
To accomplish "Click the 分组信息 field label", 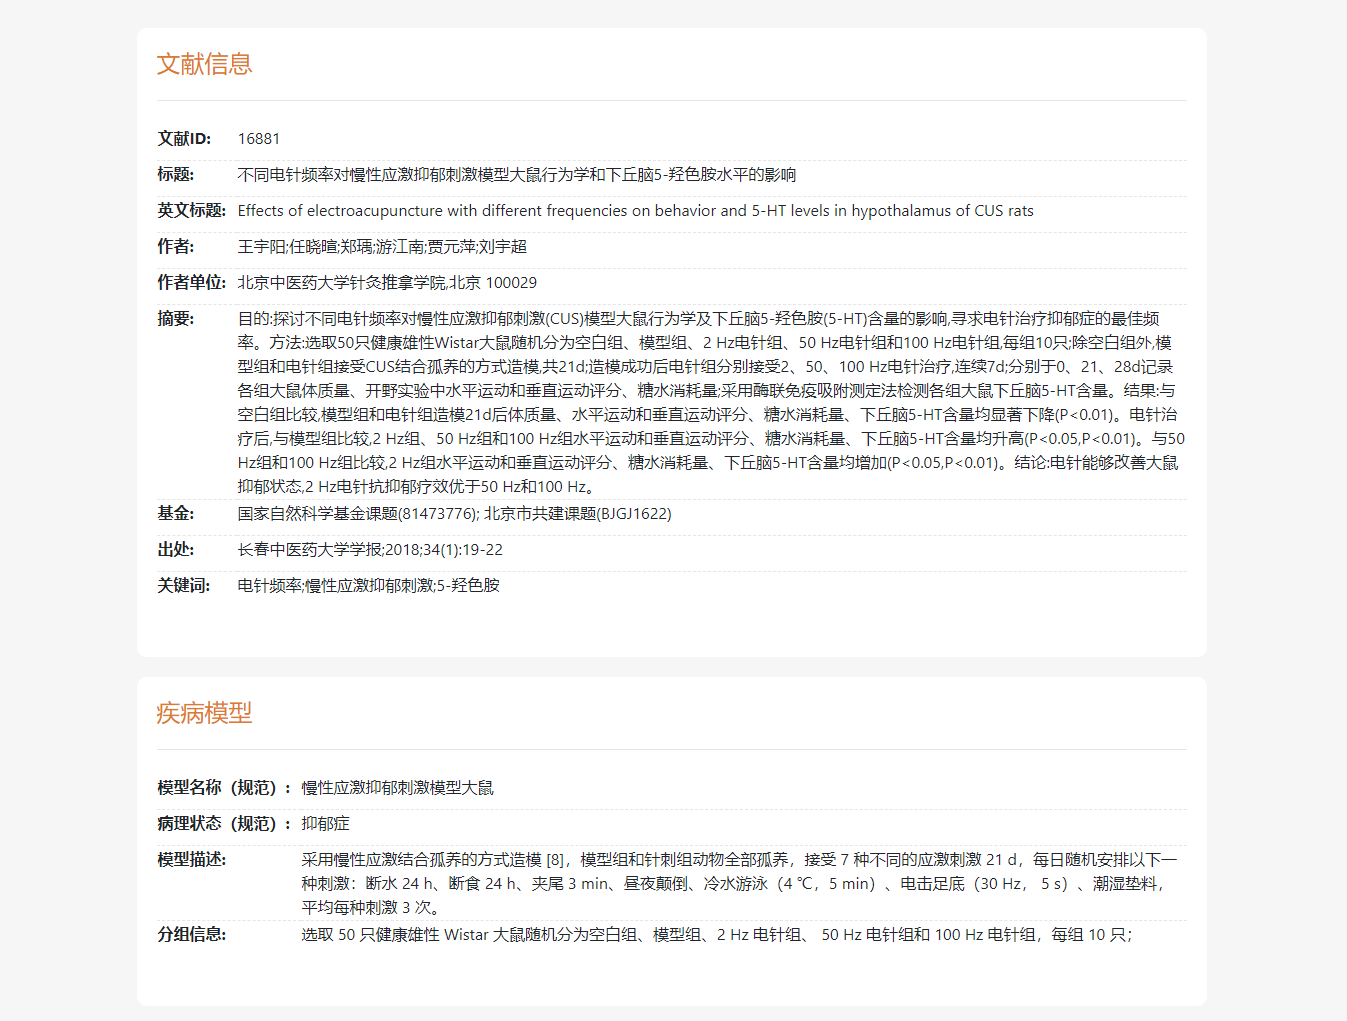I will coord(192,935).
